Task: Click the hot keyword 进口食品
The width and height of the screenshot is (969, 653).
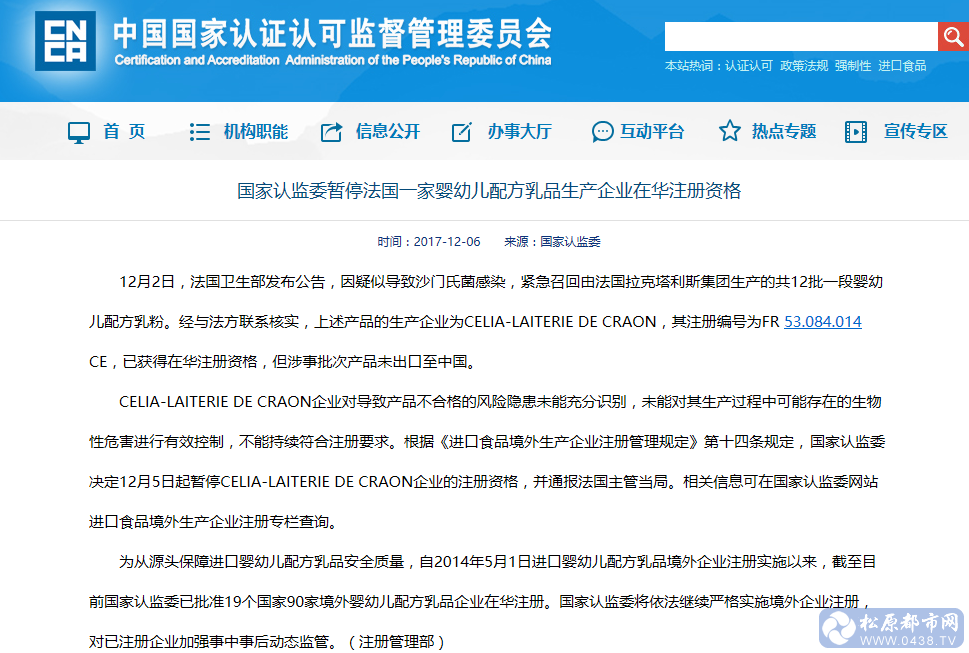Action: point(902,66)
